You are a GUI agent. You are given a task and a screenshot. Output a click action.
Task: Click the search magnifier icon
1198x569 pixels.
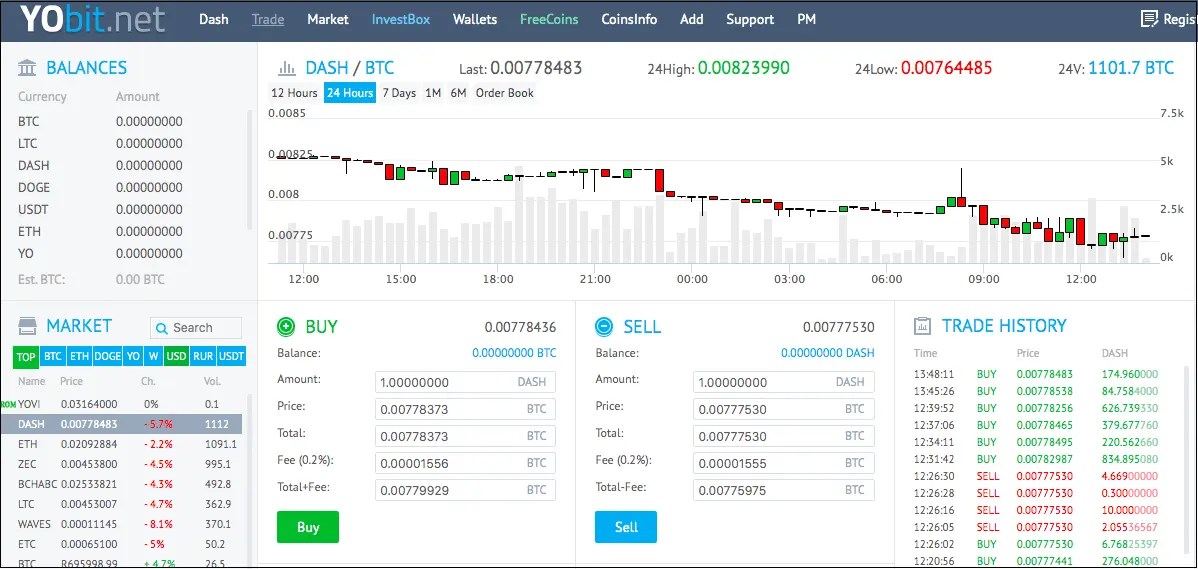tap(161, 328)
